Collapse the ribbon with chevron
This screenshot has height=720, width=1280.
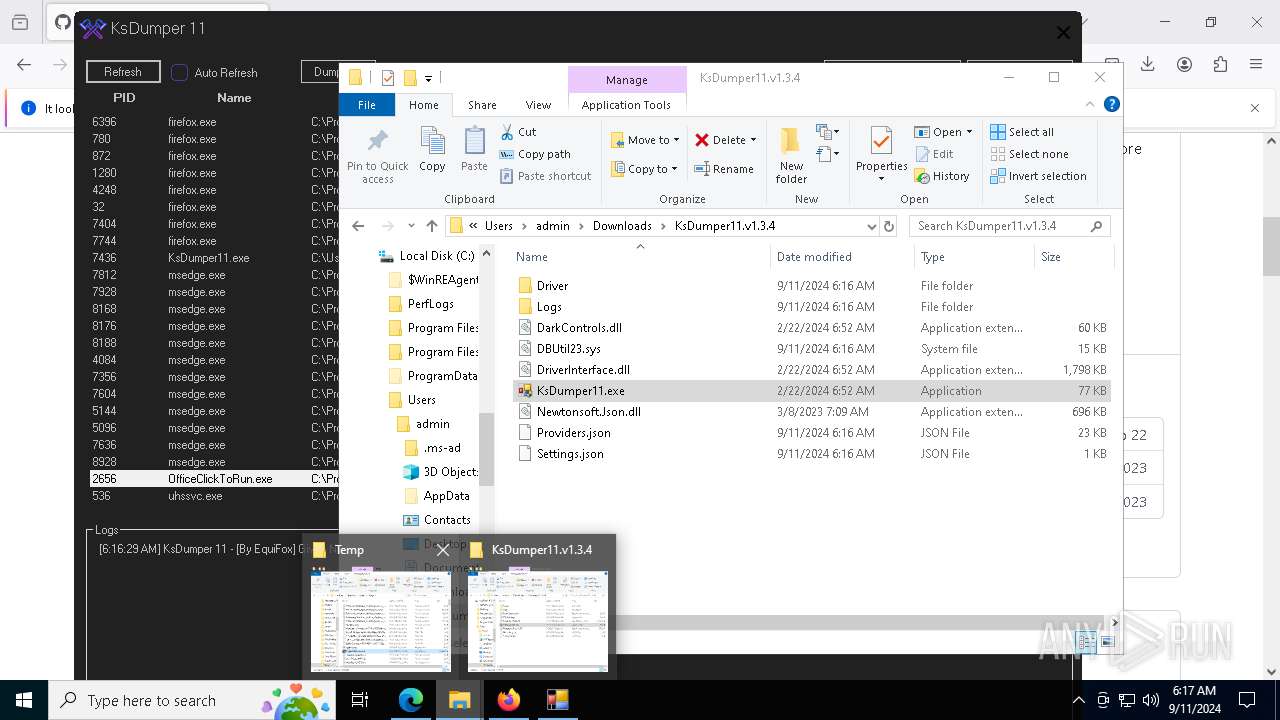(x=1090, y=104)
